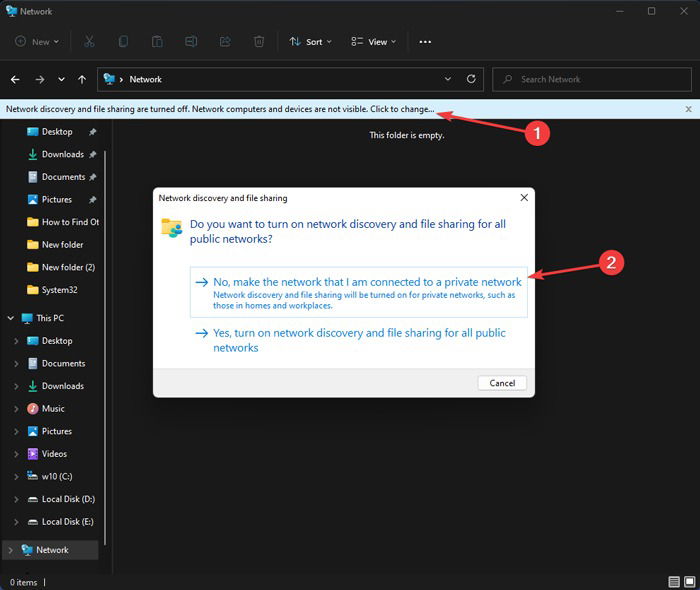Image resolution: width=700 pixels, height=590 pixels.
Task: Expand Documents under This PC
Action: pos(16,364)
